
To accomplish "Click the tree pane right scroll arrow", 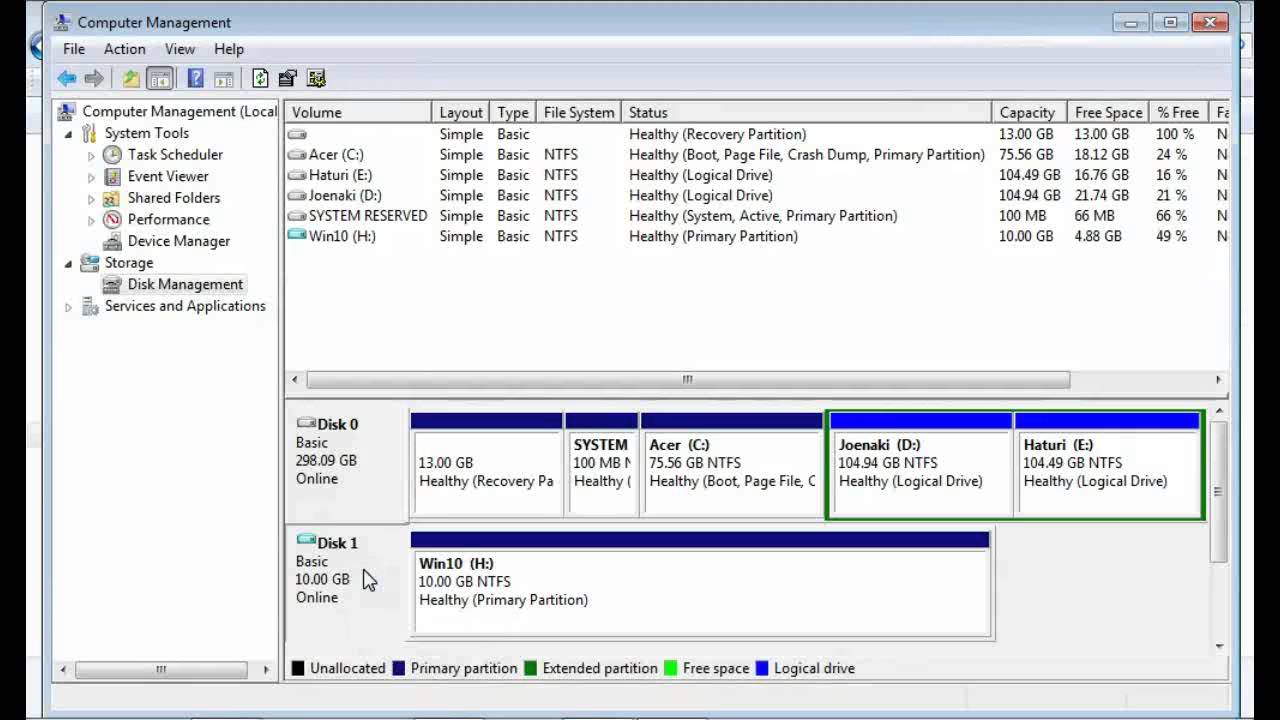I will 266,669.
